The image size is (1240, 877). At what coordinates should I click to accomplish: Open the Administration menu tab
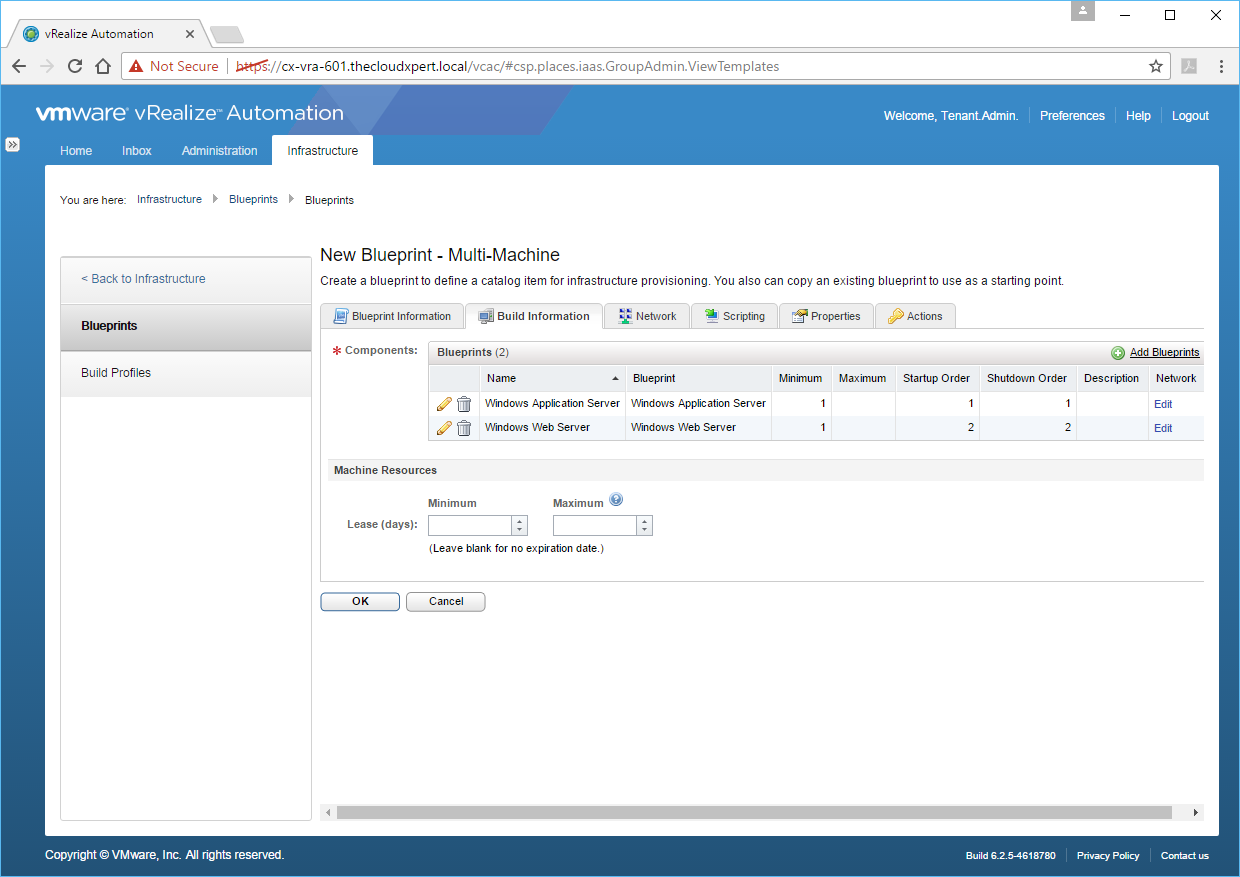219,151
